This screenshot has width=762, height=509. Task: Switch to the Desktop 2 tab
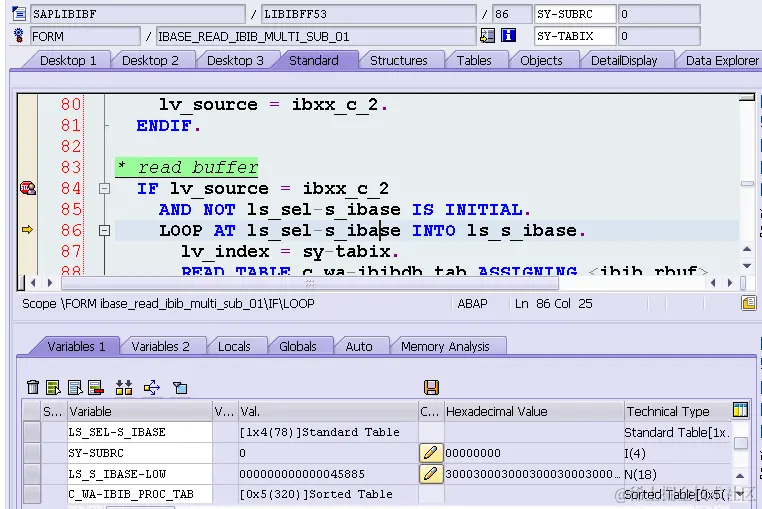coord(150,60)
